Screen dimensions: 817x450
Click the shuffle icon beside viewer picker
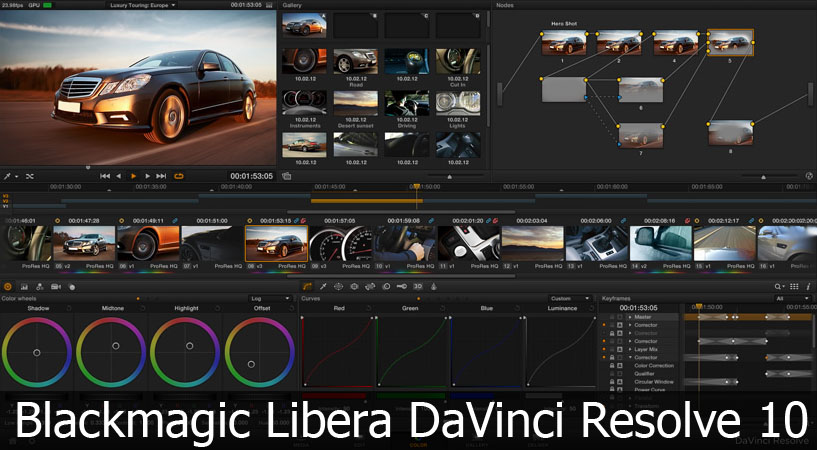click(30, 176)
